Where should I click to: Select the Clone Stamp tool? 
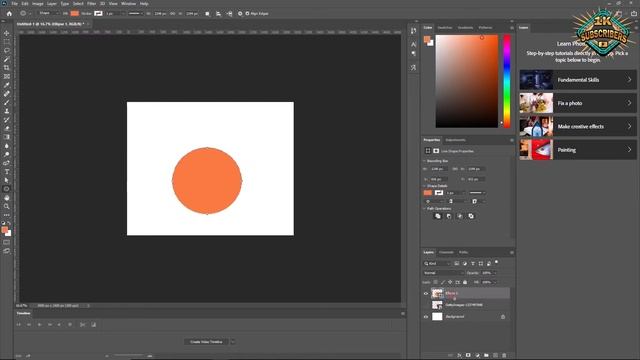click(x=7, y=111)
